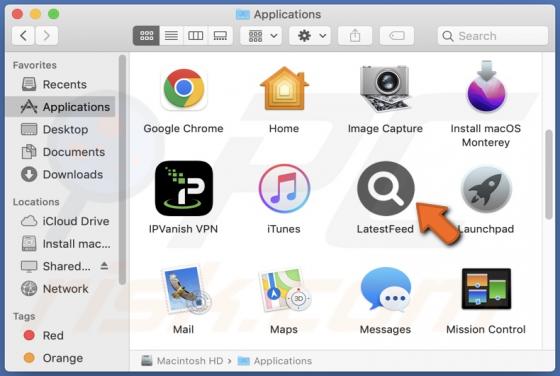
Task: Open the gear action menu dropdown
Action: click(310, 36)
